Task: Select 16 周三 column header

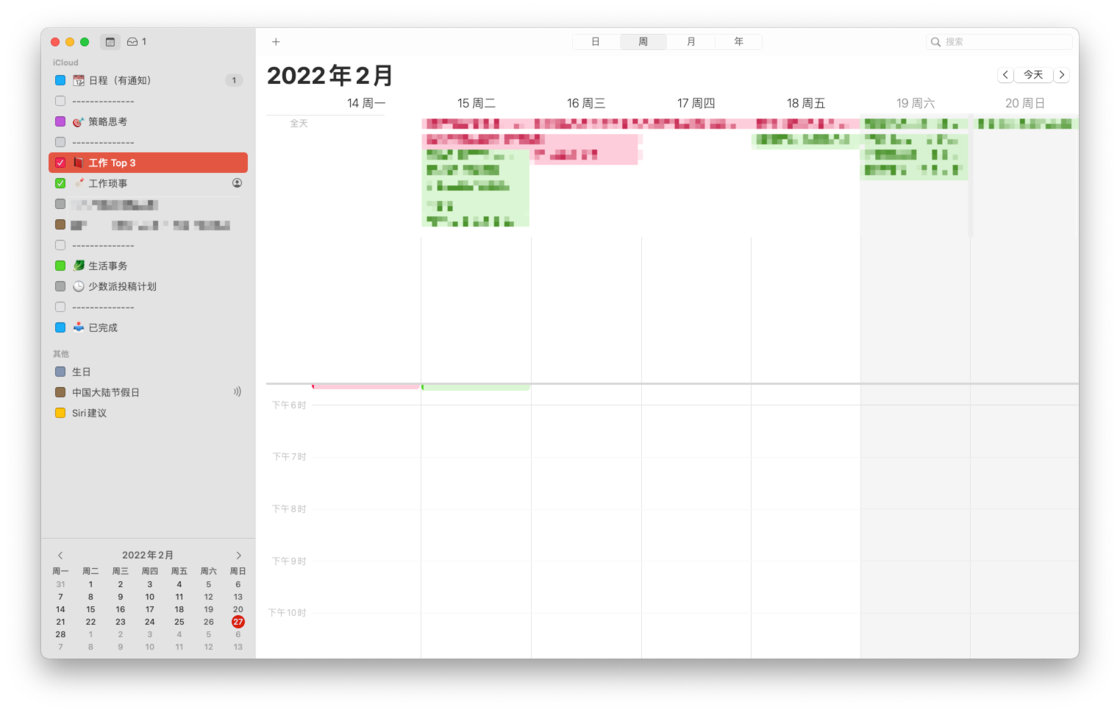Action: [586, 104]
